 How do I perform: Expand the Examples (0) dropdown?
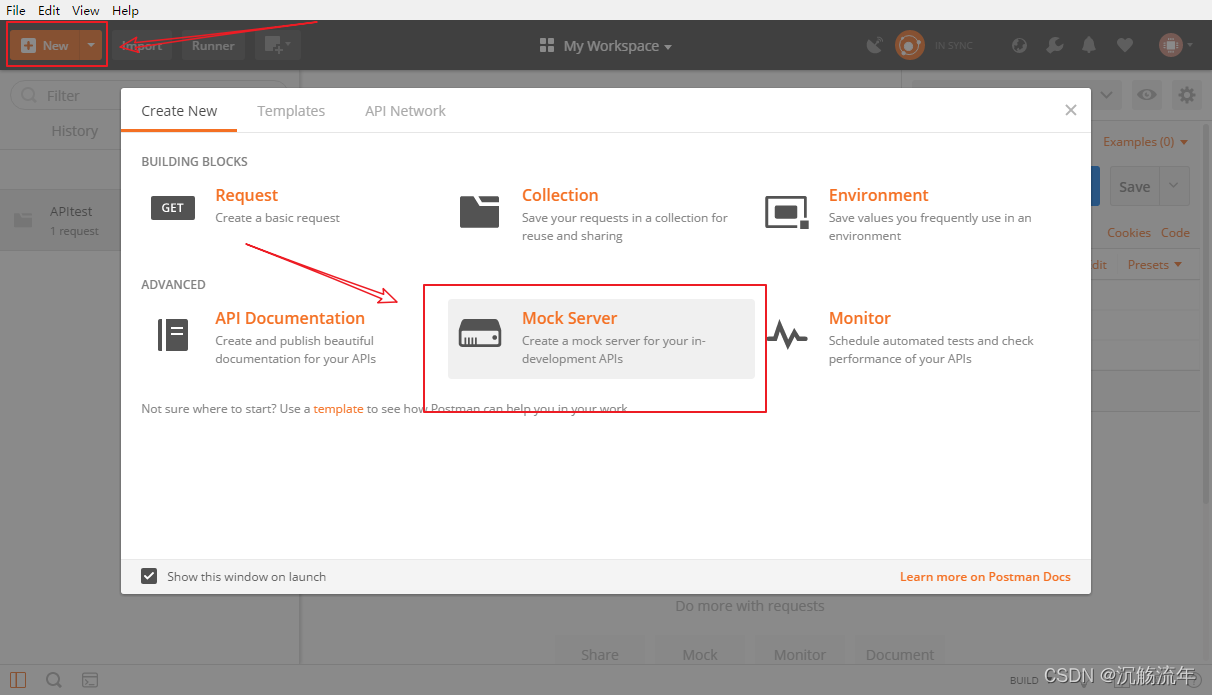tap(1145, 142)
